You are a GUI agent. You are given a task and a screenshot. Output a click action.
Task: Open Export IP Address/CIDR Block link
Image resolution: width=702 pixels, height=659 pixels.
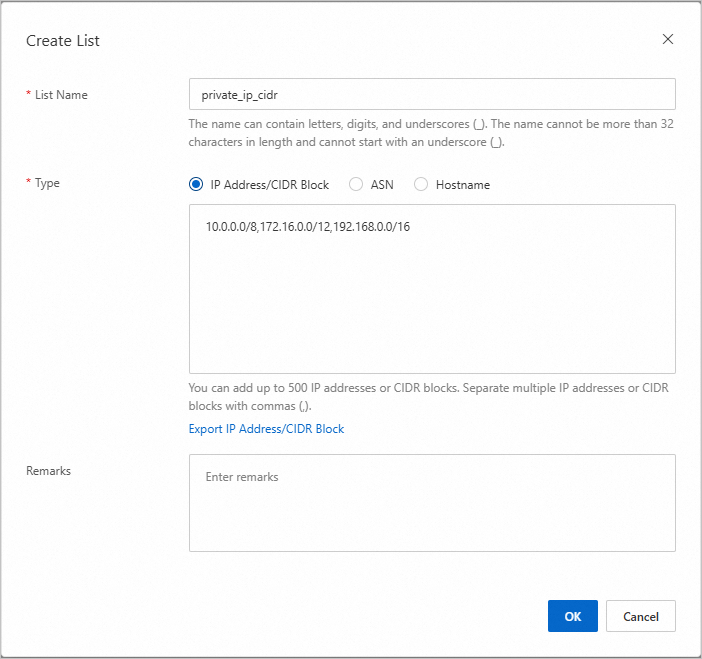266,429
